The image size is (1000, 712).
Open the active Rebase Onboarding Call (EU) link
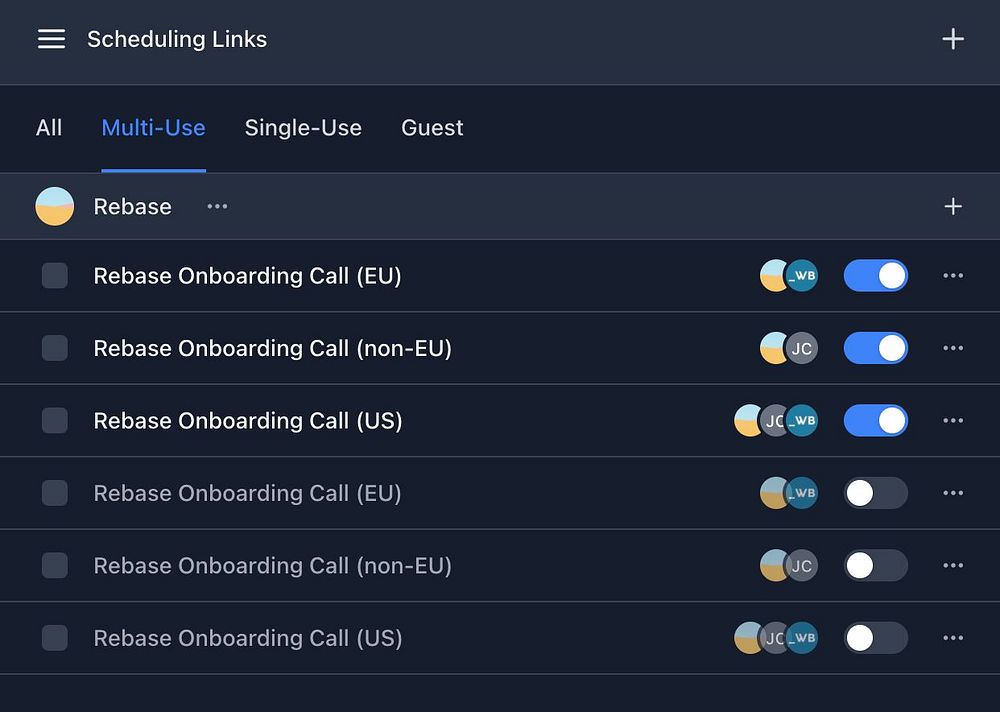pyautogui.click(x=247, y=276)
